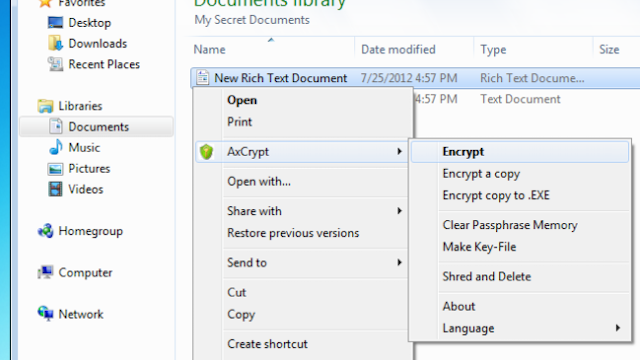Click the Rich Text Docume... type cell

(x=532, y=78)
